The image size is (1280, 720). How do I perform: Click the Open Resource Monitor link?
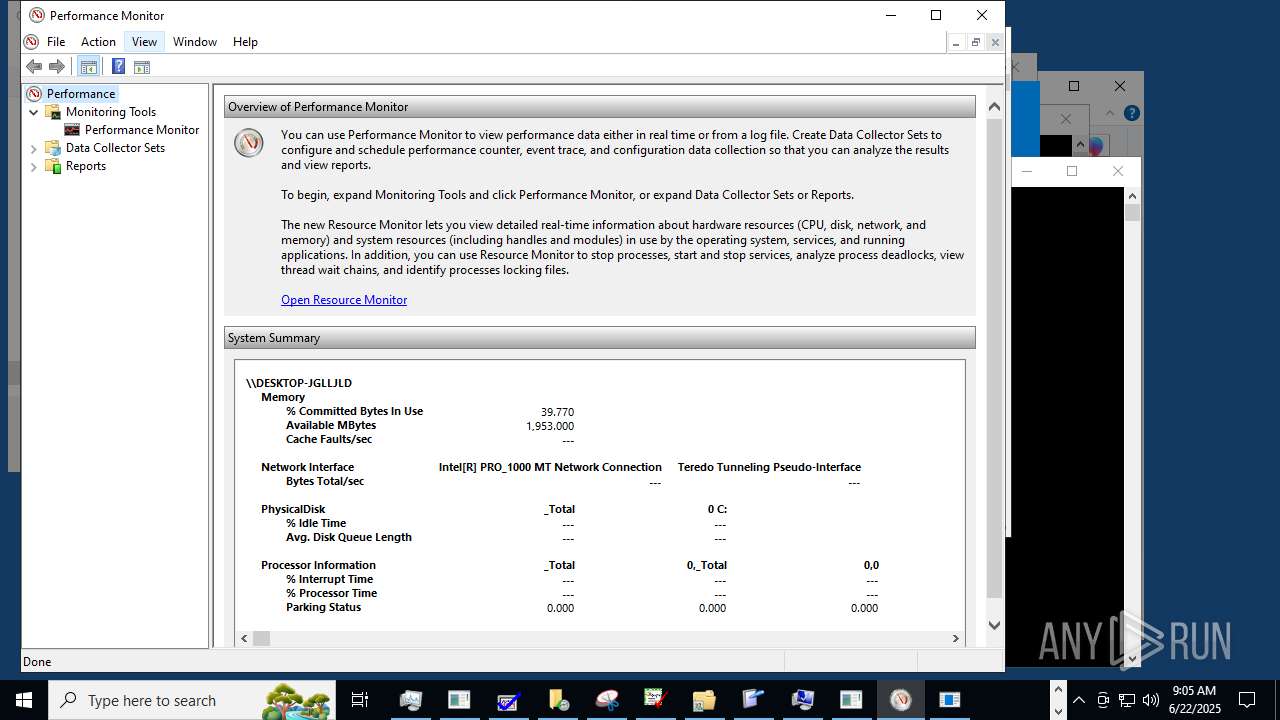coord(344,300)
